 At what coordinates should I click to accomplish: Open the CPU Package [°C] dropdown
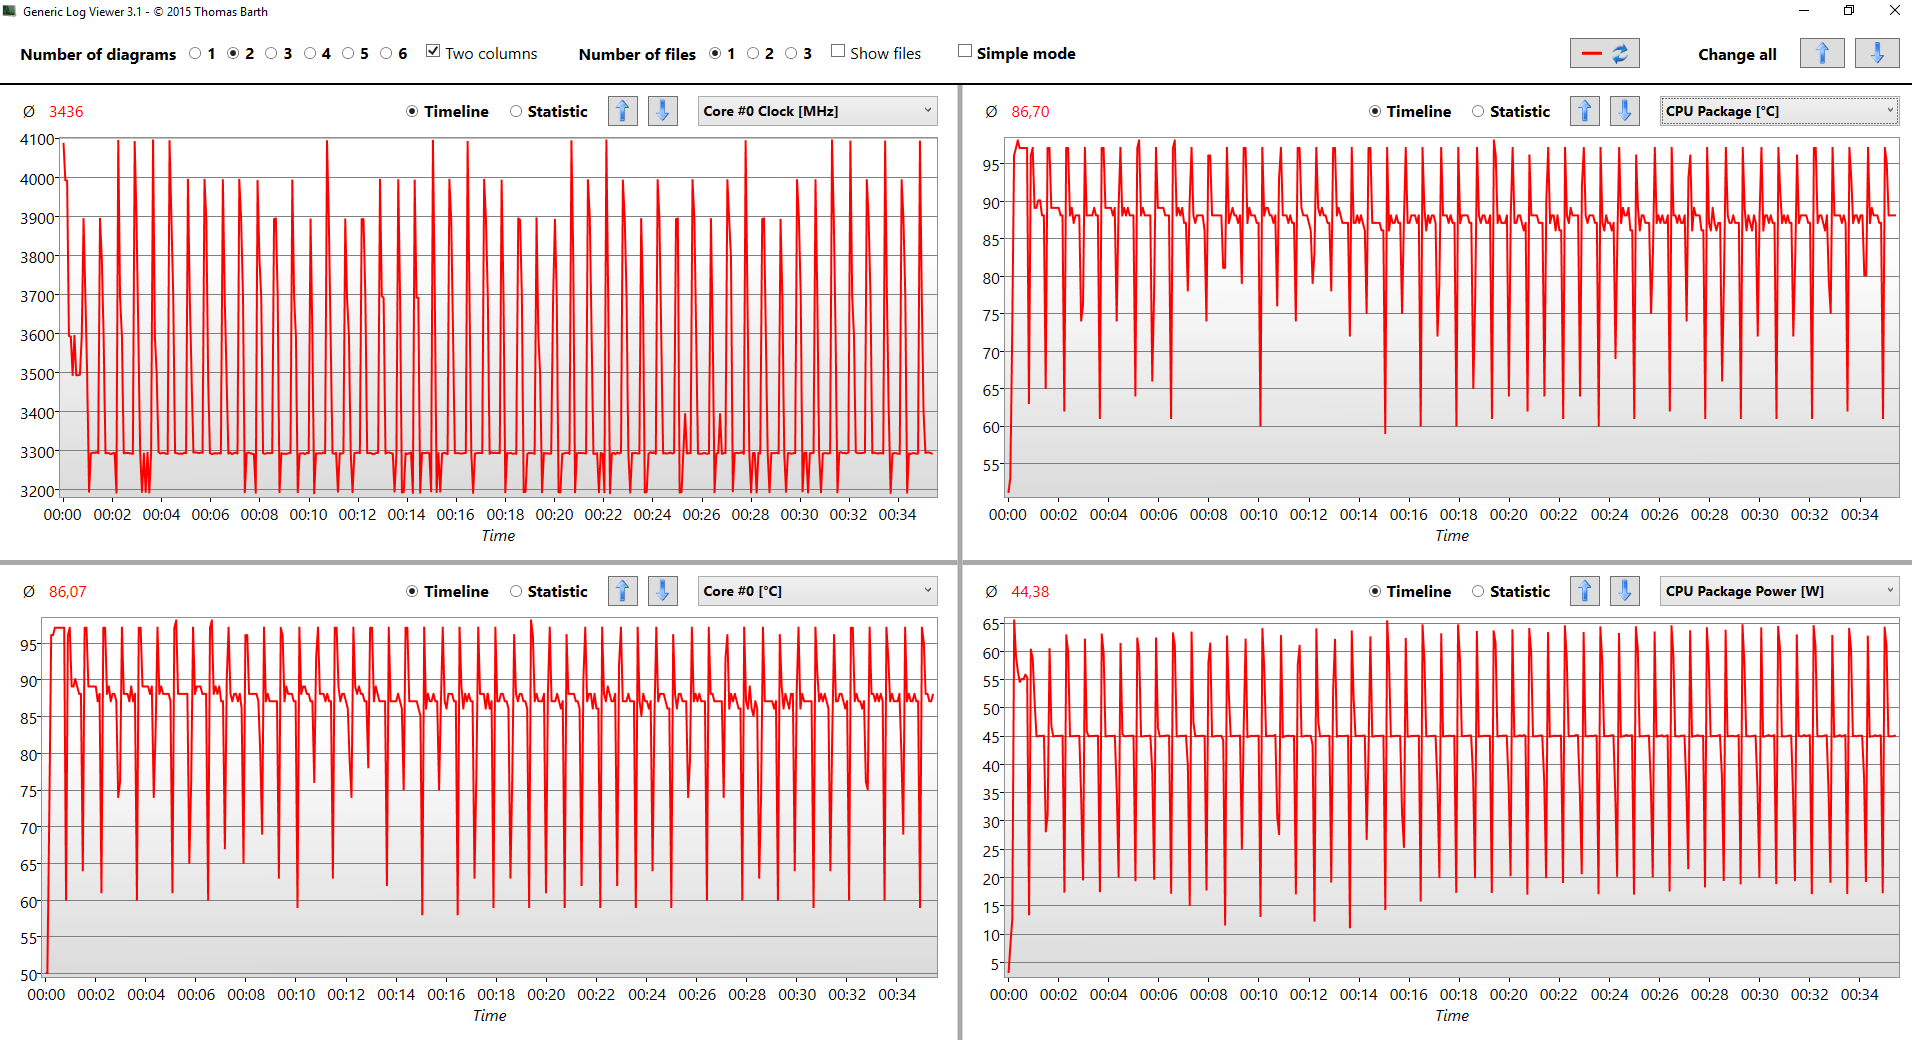point(1779,111)
